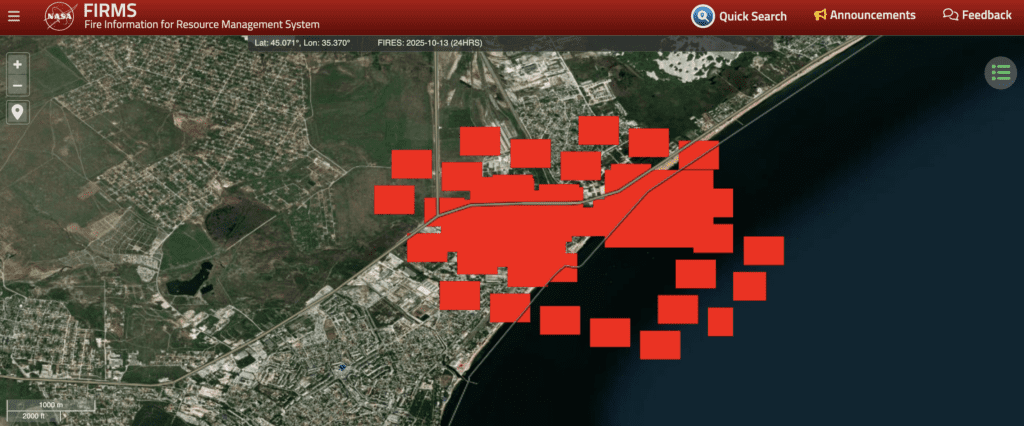The image size is (1024, 426).
Task: Zoom out of the map
Action: click(17, 86)
